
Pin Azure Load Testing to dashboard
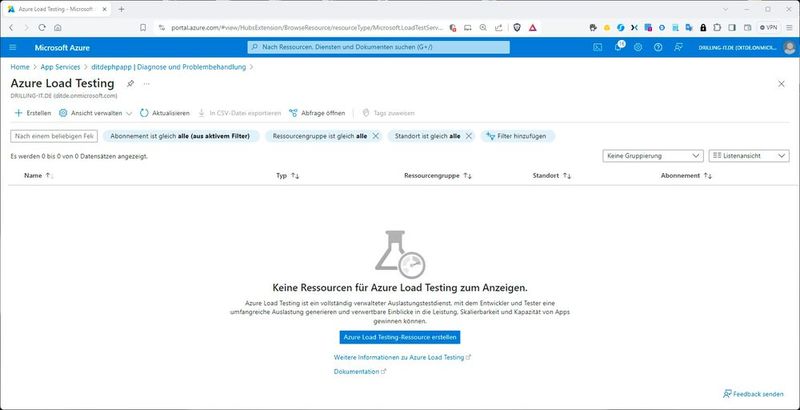131,84
